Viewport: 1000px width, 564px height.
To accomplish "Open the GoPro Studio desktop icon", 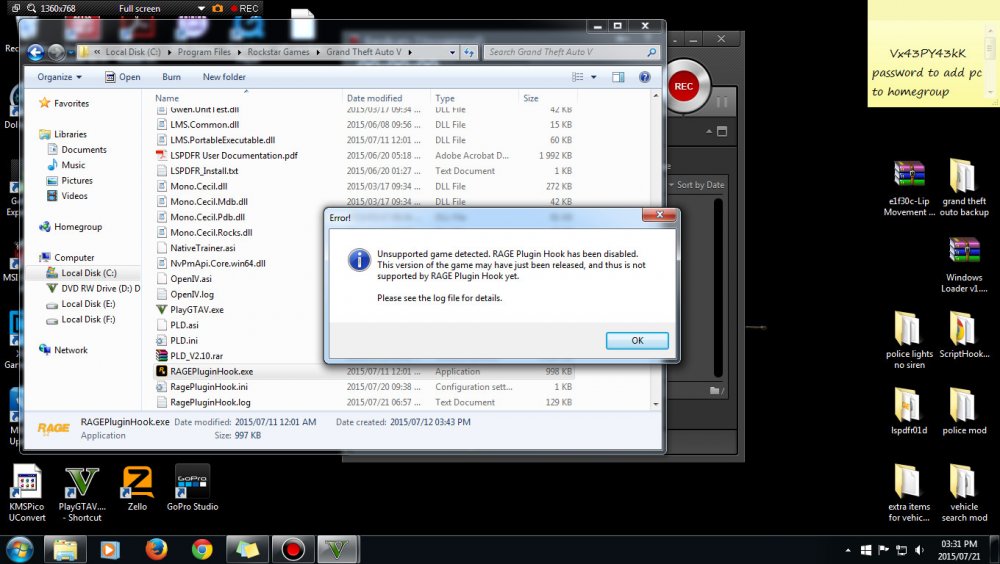I will coord(193,489).
